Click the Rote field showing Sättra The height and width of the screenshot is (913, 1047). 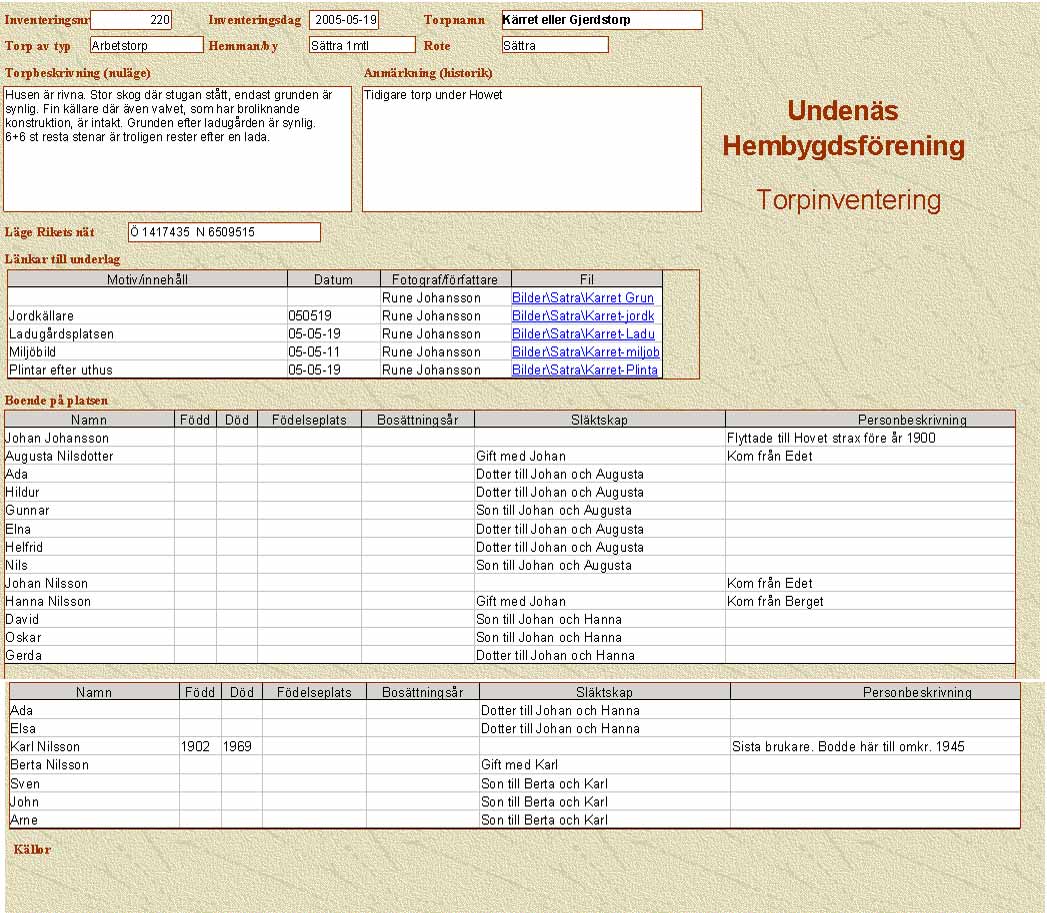(555, 45)
